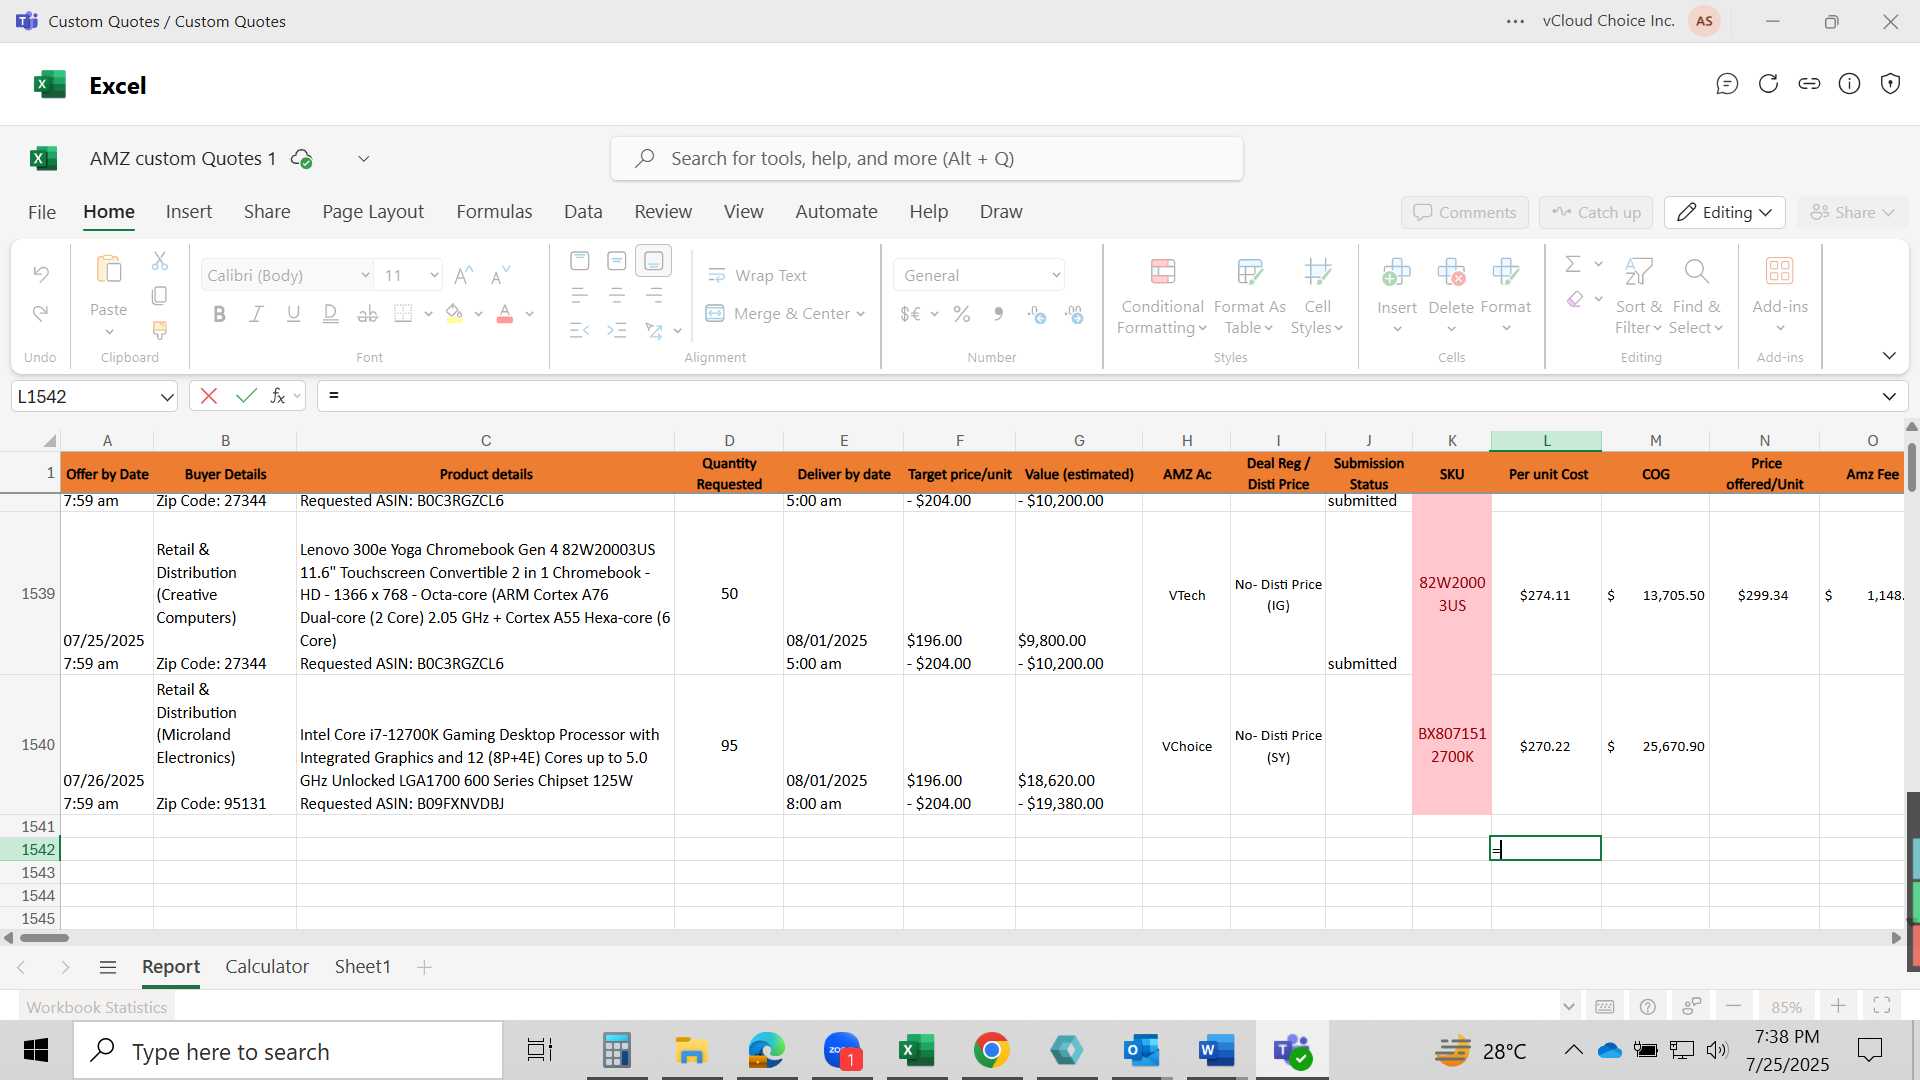Click the Redo arrow icon

tap(41, 313)
